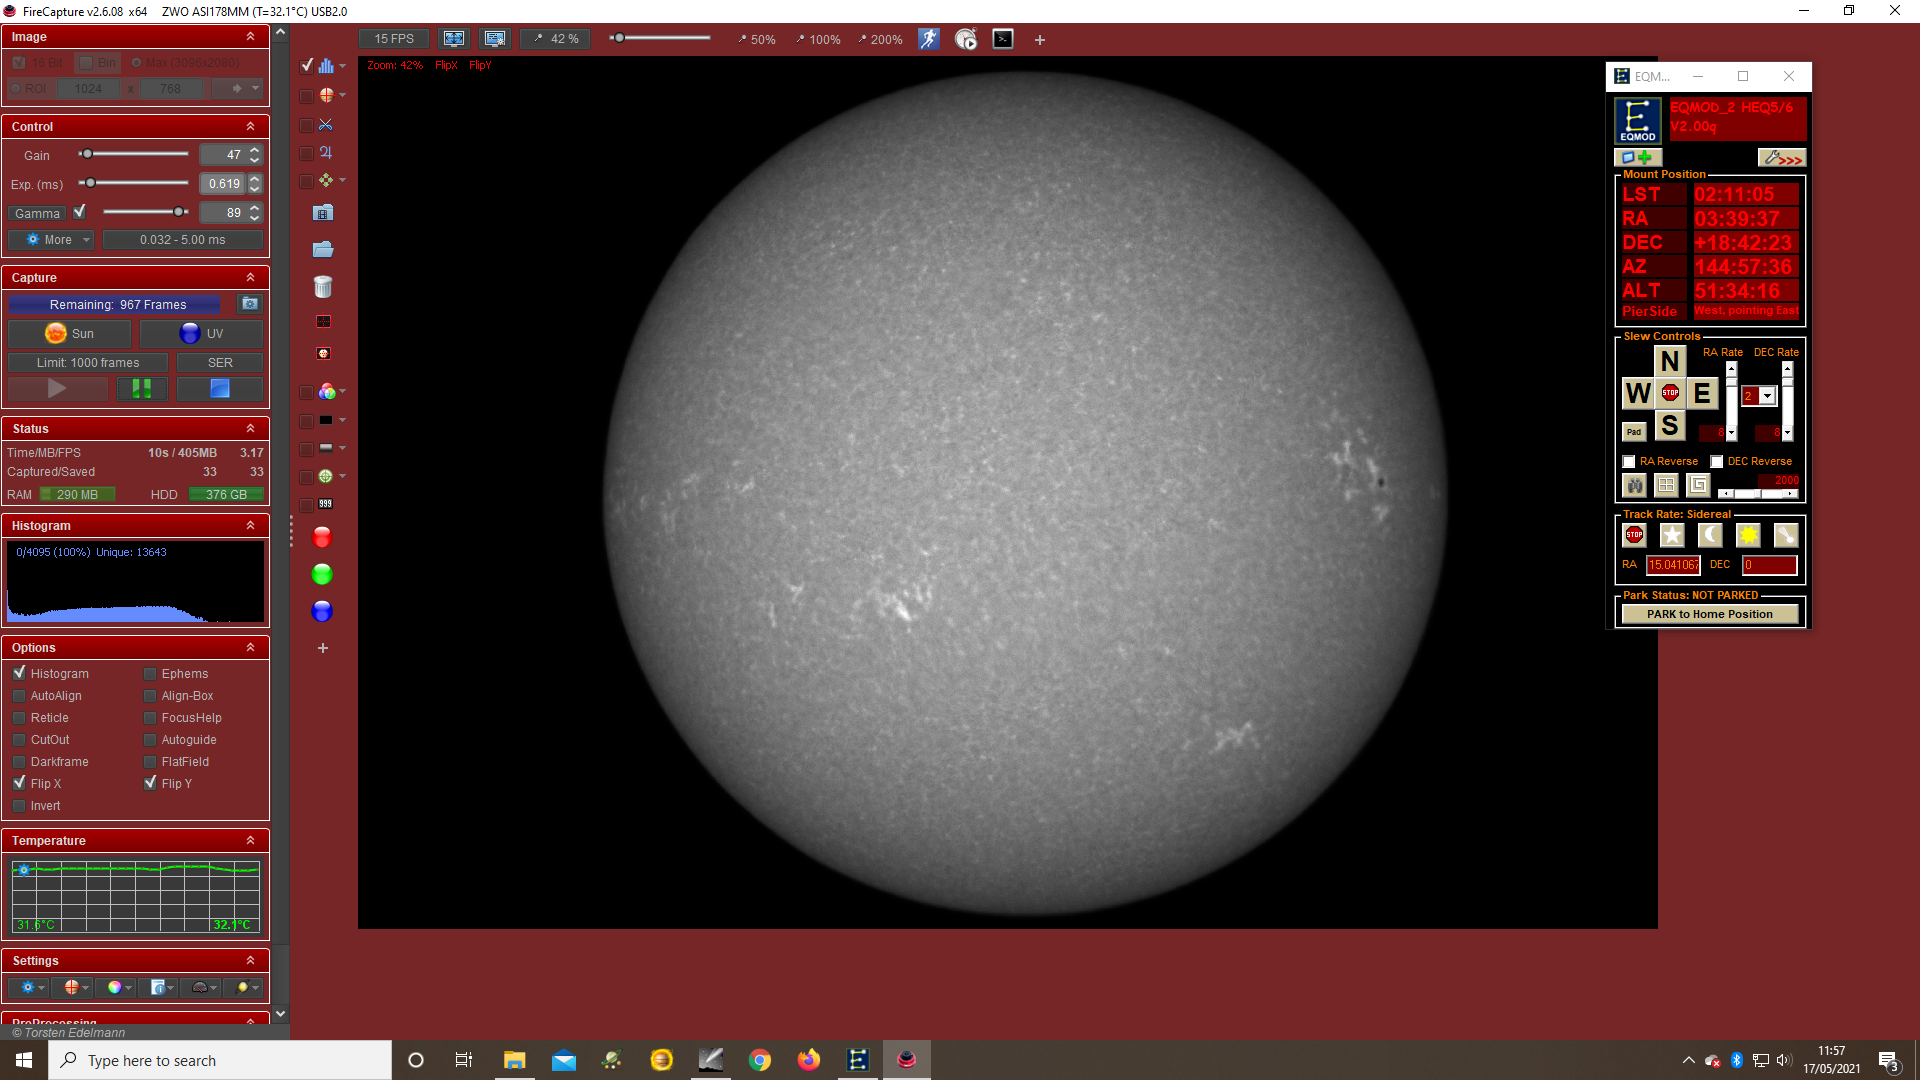The height and width of the screenshot is (1080, 1920).
Task: Enable the FocusHelp checkbox
Action: 150,718
